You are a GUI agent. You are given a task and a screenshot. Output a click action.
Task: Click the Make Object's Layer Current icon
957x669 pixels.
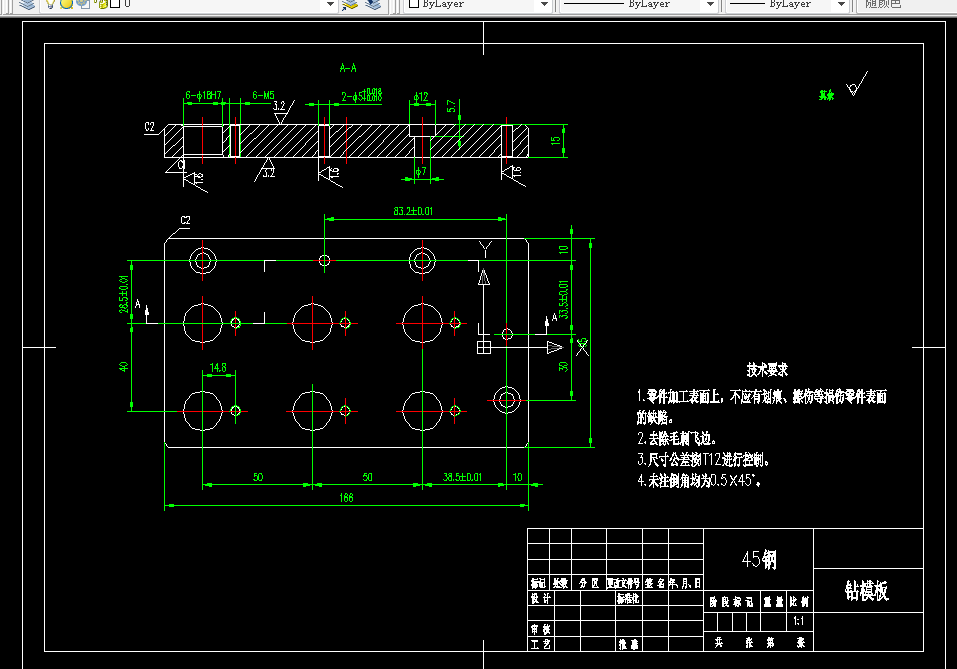pos(350,4)
